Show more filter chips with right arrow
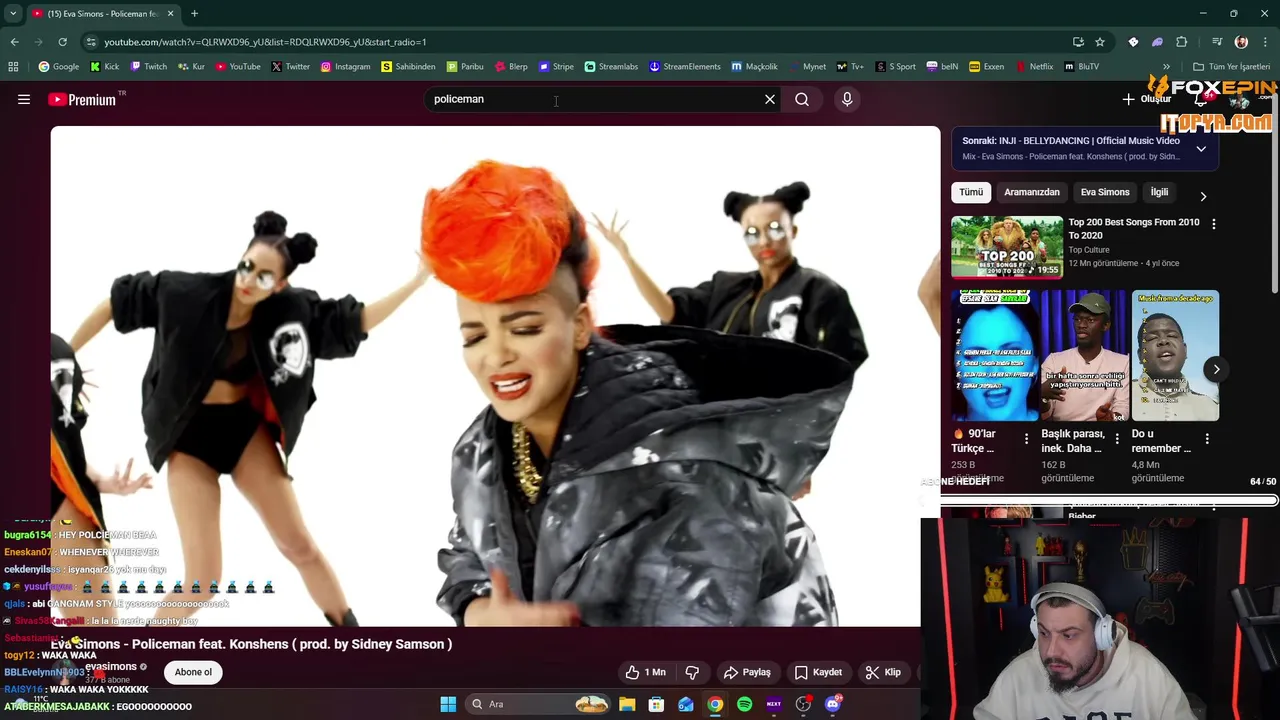 (x=1203, y=196)
